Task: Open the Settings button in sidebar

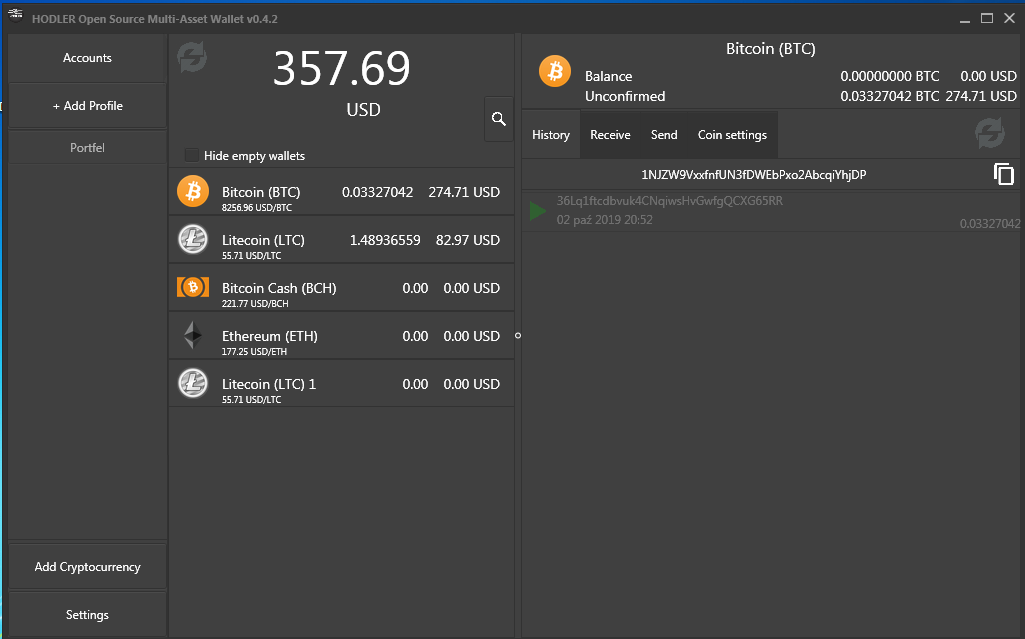Action: tap(88, 615)
